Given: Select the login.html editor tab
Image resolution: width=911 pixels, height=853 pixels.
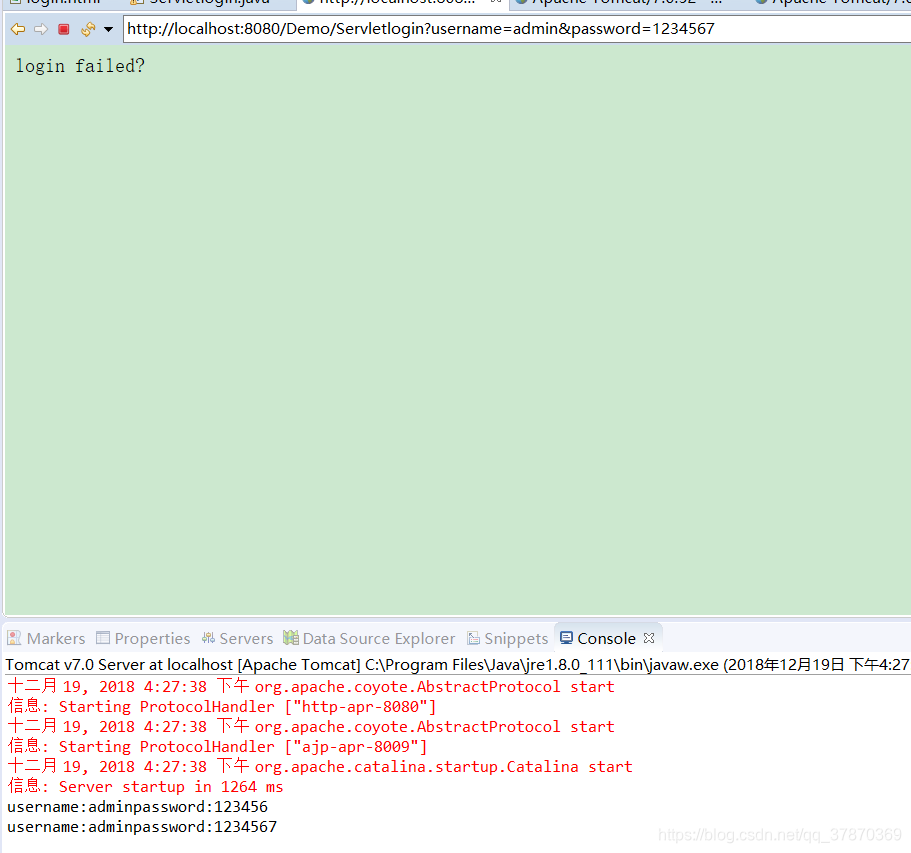Looking at the screenshot, I should [58, 2].
